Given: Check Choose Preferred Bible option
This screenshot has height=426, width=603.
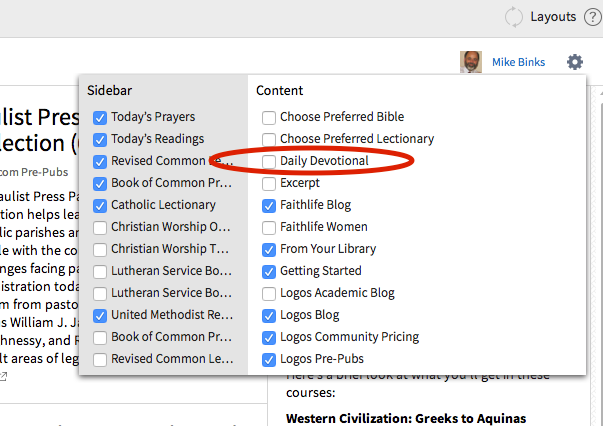Looking at the screenshot, I should (269, 118).
